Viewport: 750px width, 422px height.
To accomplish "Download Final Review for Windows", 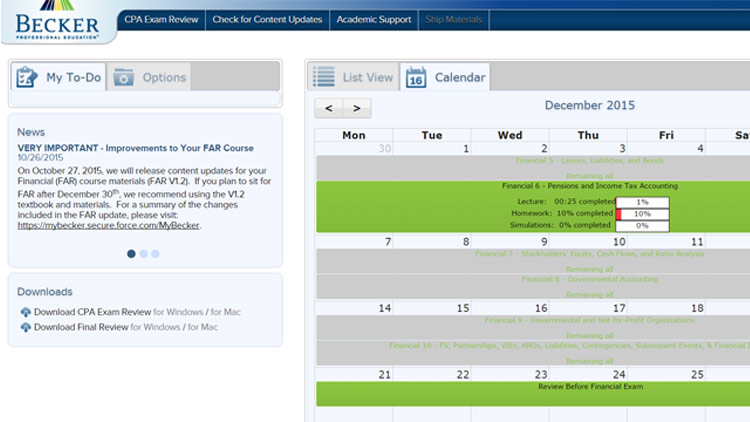I will tap(155, 327).
